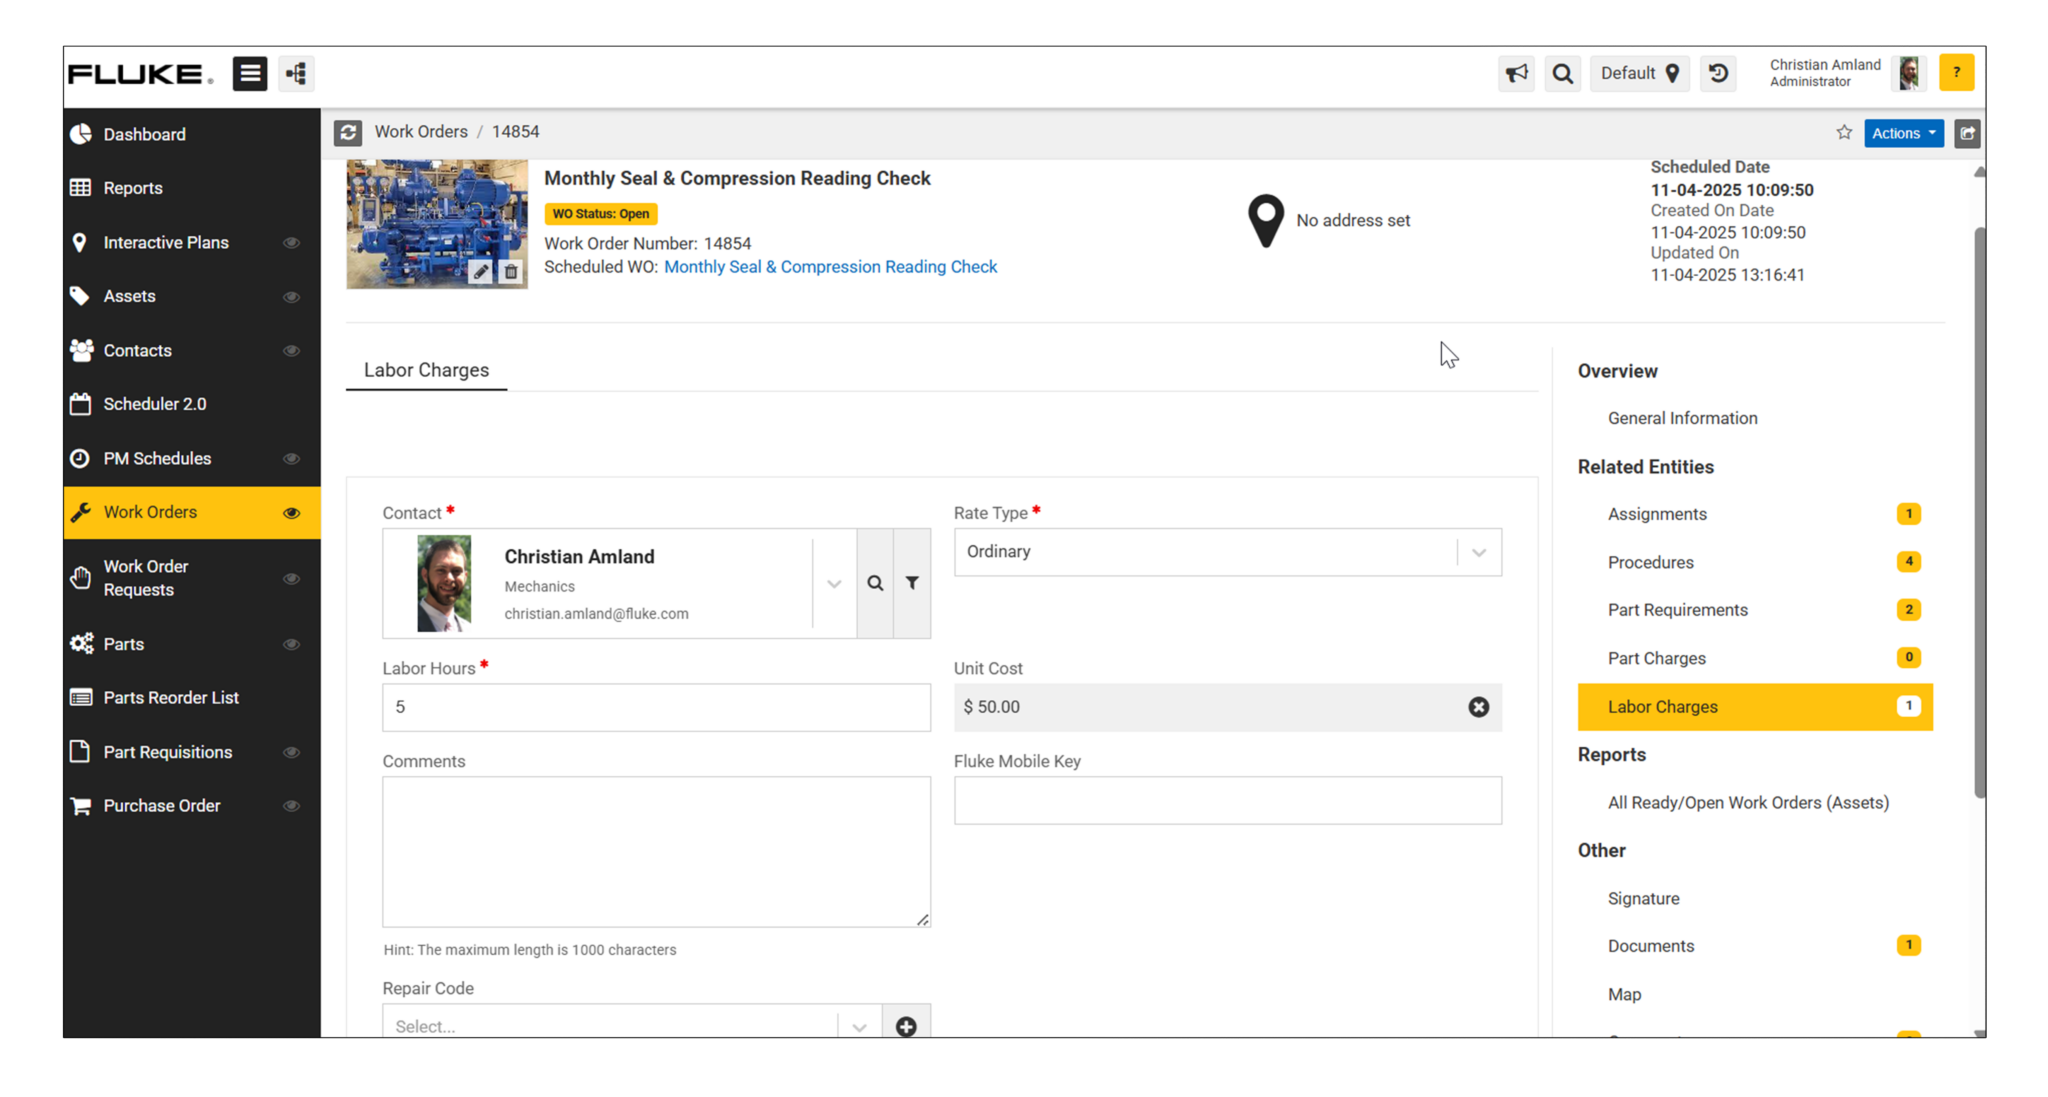2048x1097 pixels.
Task: Click the refresh icon beside Work Orders breadcrumb
Action: pos(348,132)
